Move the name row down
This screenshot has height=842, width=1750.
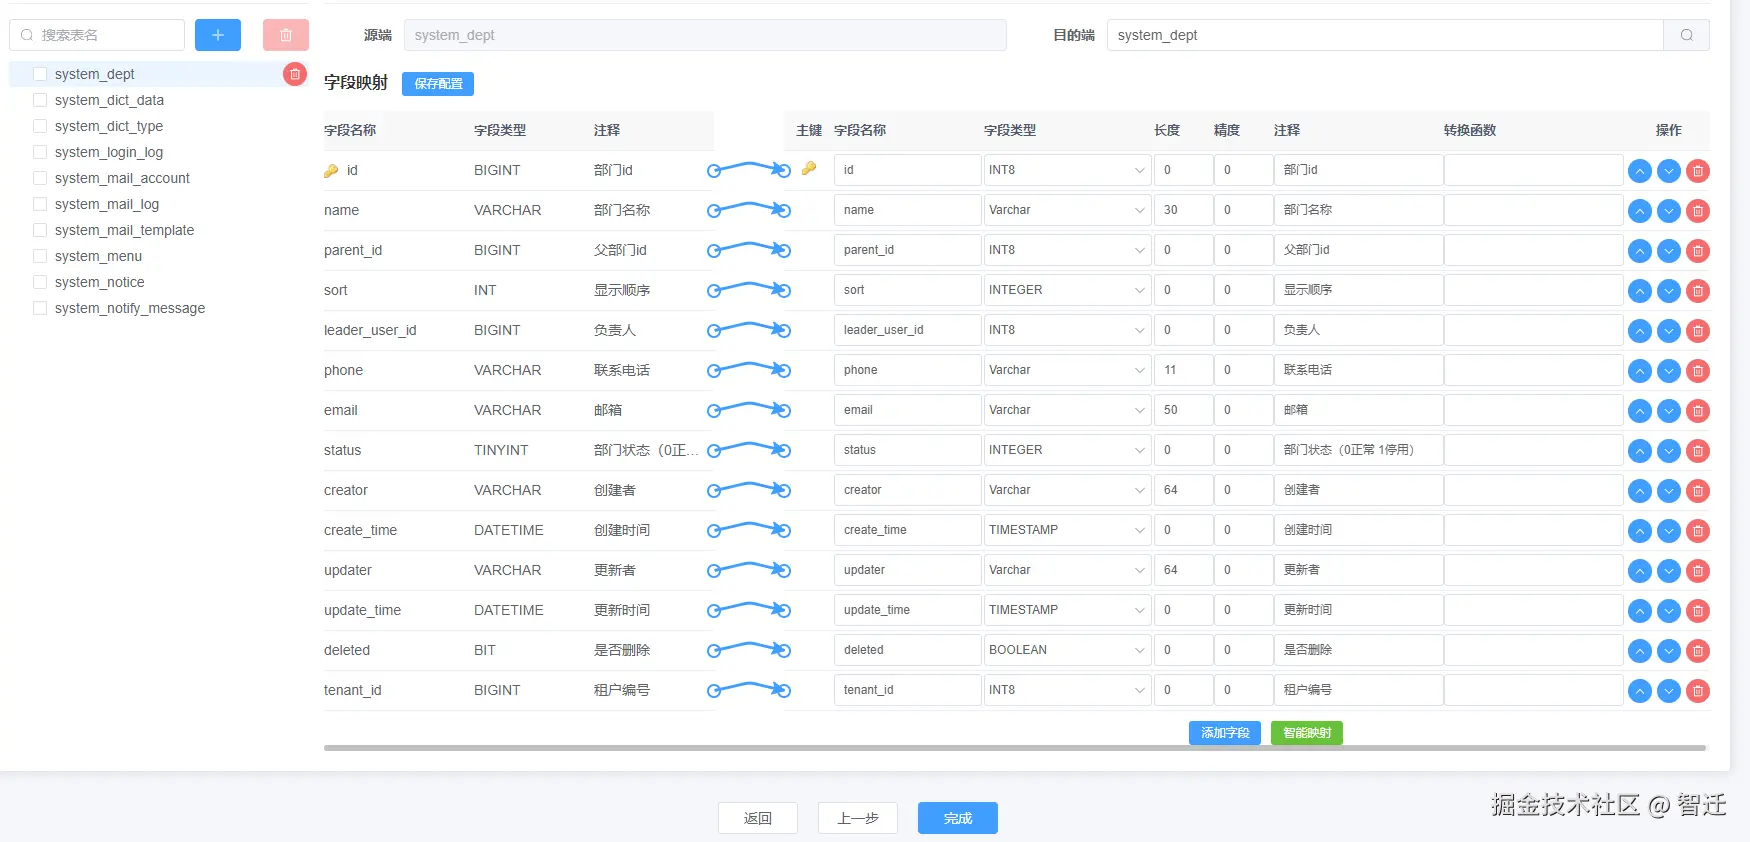(x=1669, y=211)
